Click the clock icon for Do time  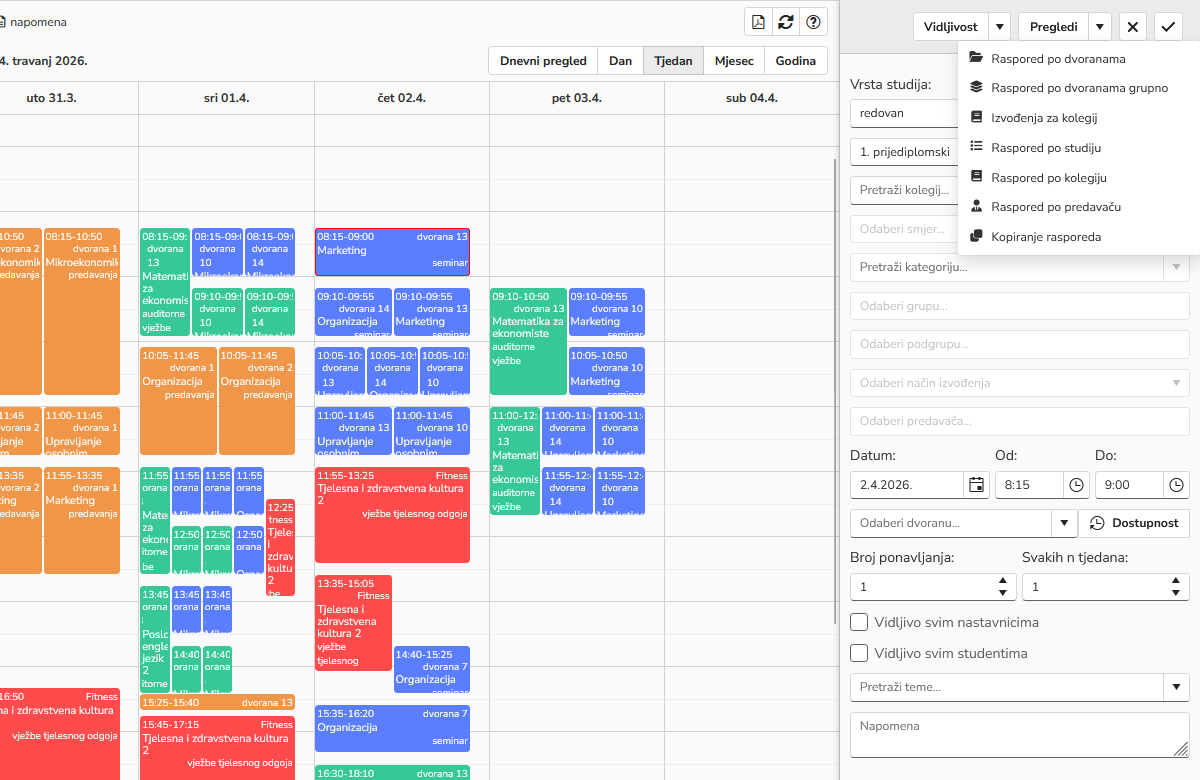(x=1176, y=485)
